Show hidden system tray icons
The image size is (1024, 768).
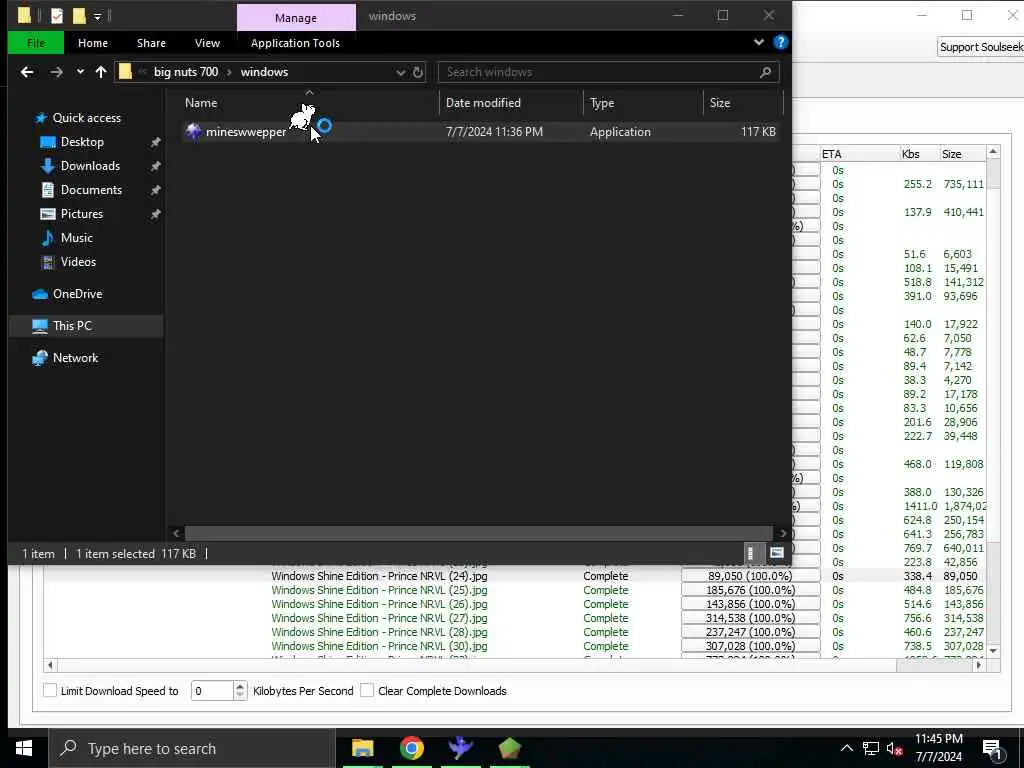[846, 748]
